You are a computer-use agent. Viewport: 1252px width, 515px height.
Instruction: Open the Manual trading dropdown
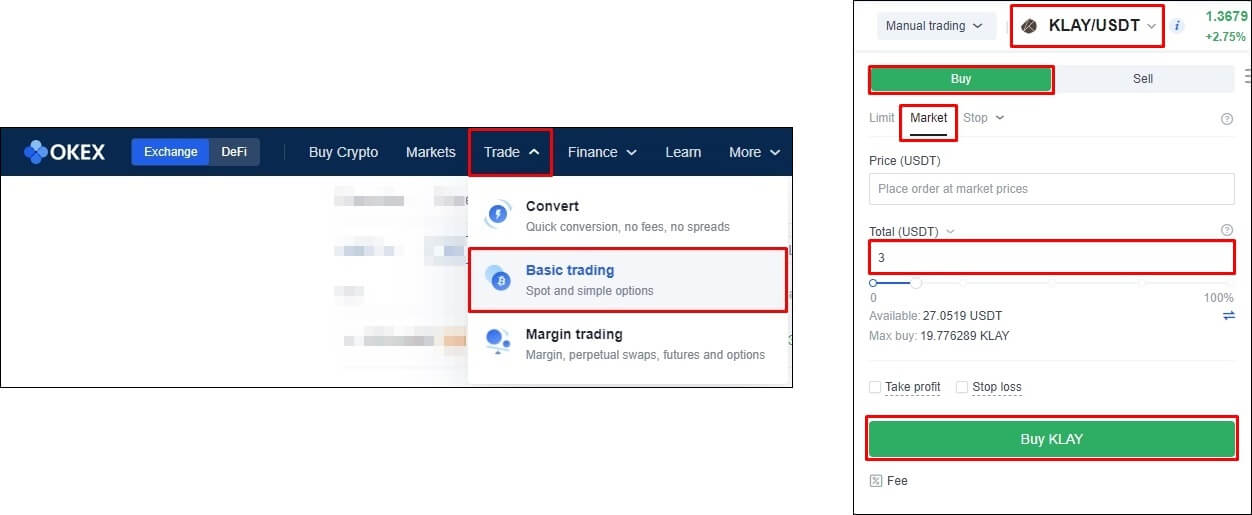[x=934, y=26]
